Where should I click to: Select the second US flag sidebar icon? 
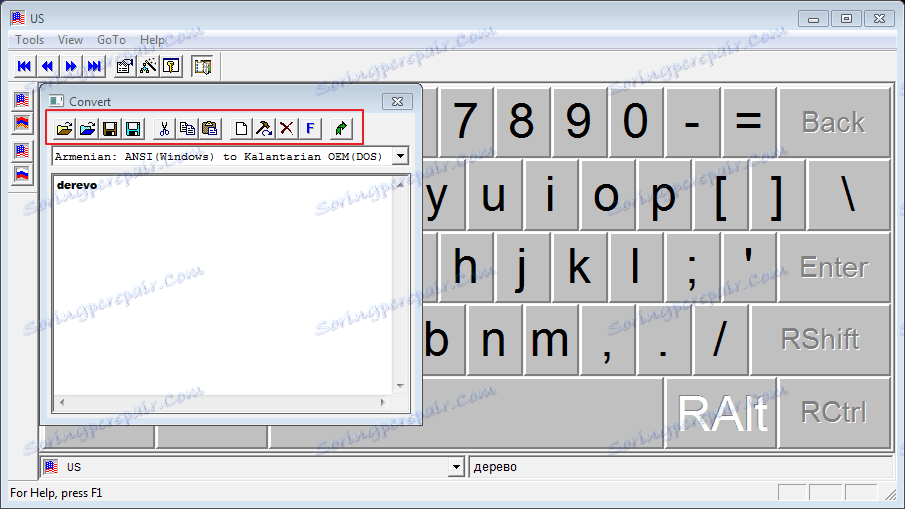22,151
